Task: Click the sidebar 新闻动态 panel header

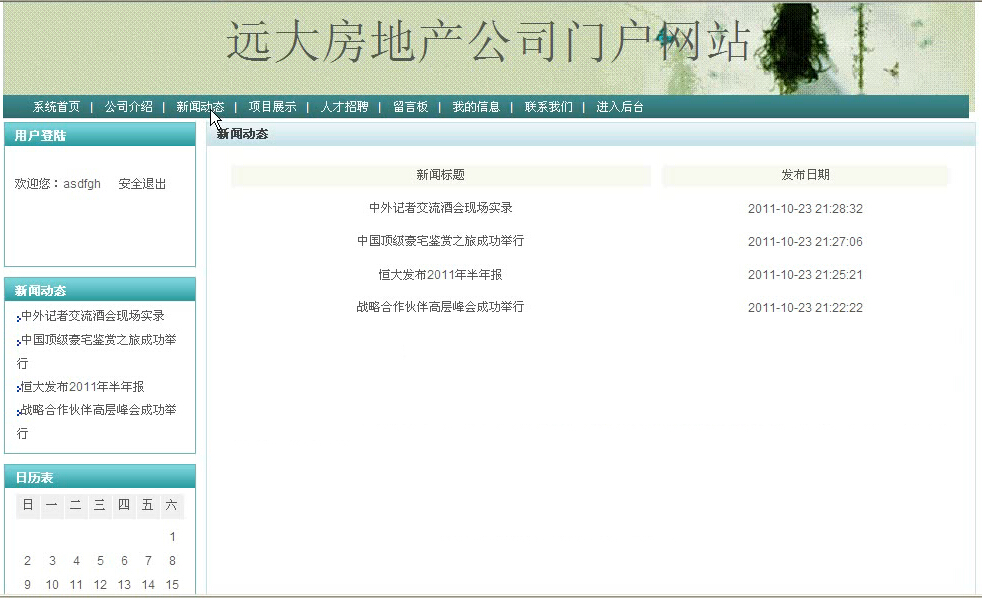Action: [x=100, y=290]
